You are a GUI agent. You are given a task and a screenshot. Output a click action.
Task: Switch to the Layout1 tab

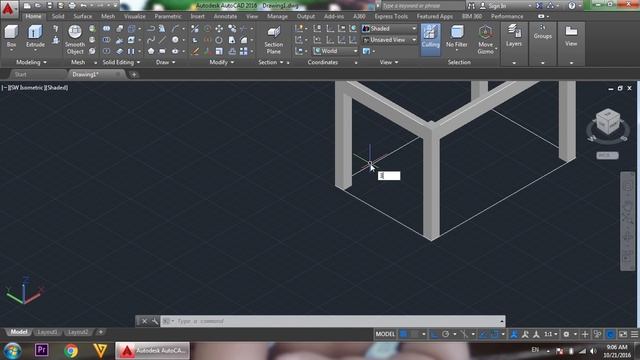point(47,332)
